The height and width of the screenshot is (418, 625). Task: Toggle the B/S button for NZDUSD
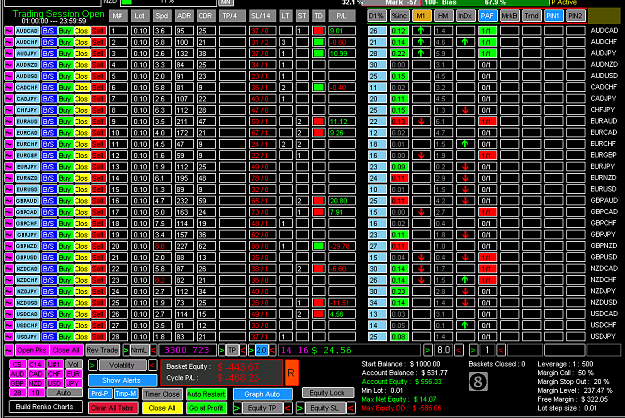click(x=49, y=302)
